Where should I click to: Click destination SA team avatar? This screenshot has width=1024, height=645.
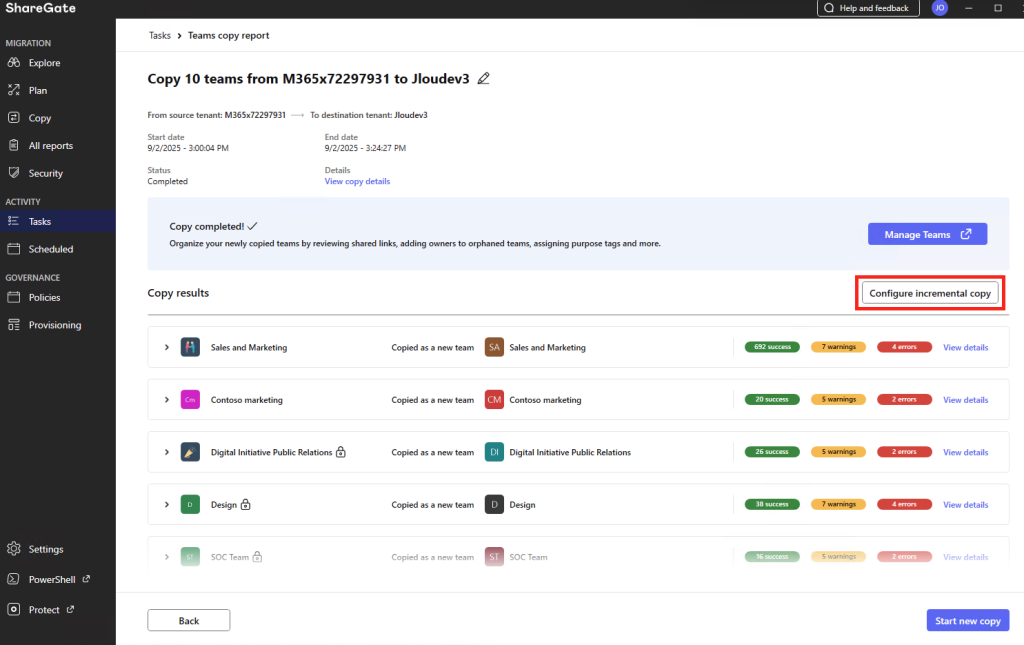[x=494, y=347]
